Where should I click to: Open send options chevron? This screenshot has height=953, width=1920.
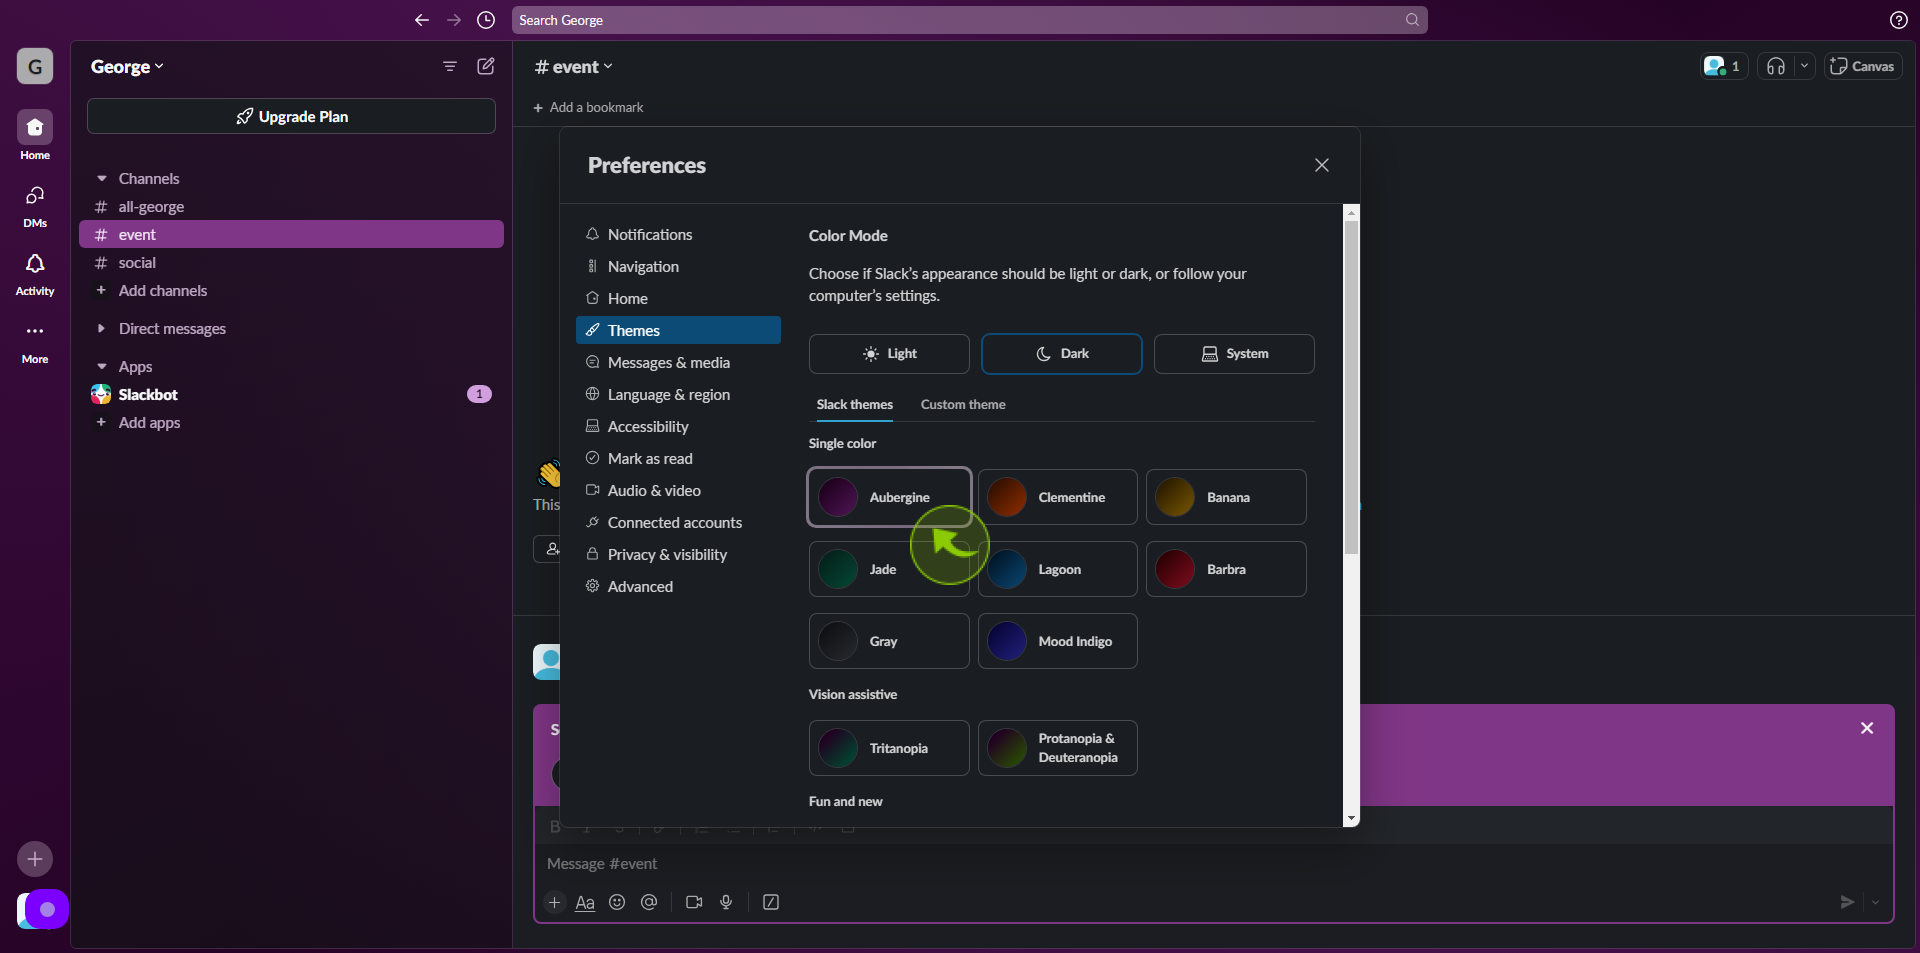point(1875,902)
